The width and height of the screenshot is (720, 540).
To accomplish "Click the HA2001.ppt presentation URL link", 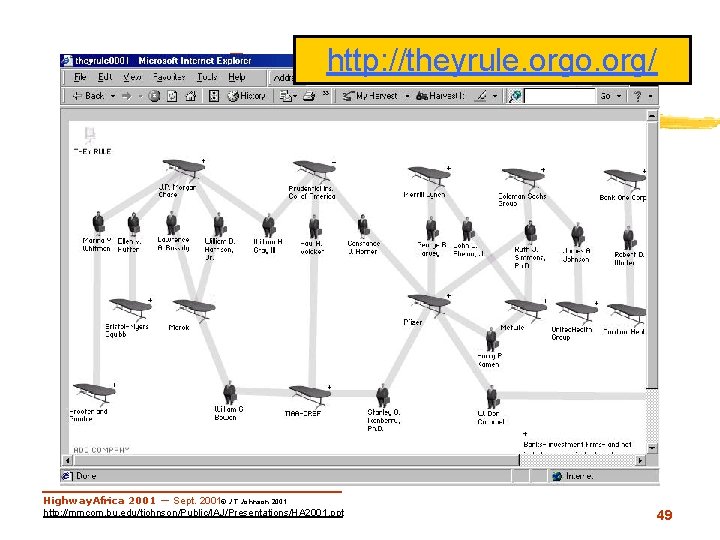I will 193,512.
